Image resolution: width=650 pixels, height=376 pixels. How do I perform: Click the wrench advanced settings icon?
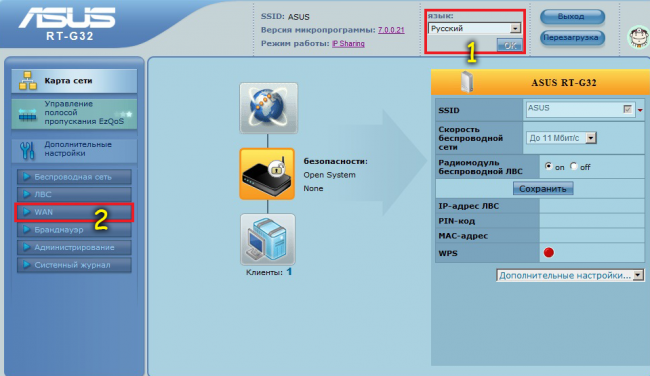(x=28, y=150)
